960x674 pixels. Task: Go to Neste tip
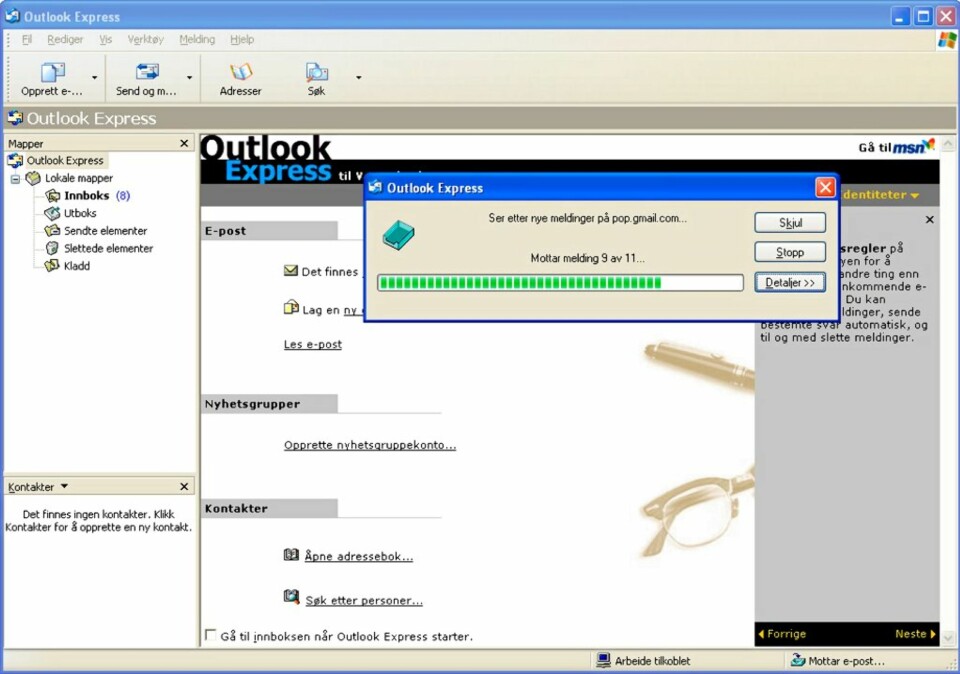(915, 634)
